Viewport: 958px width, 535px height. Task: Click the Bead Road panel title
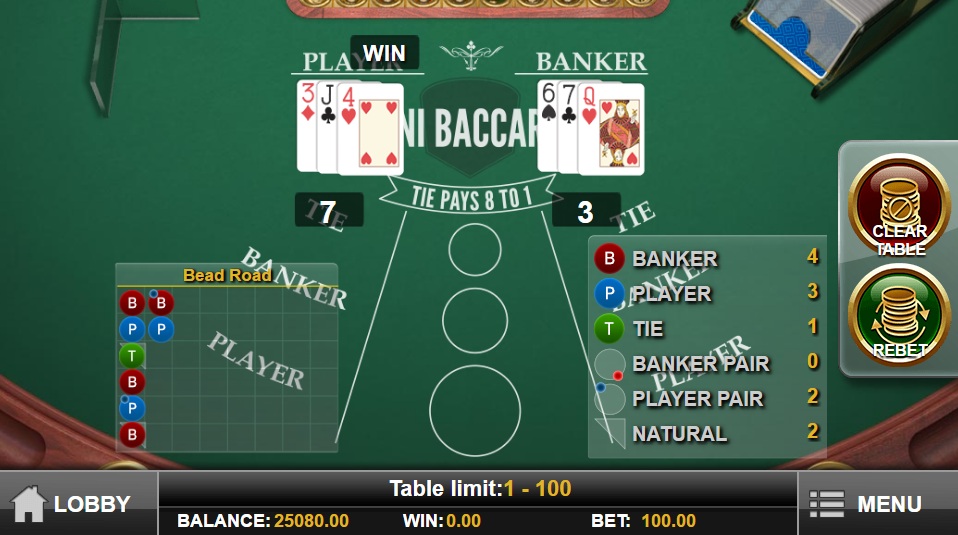point(227,275)
